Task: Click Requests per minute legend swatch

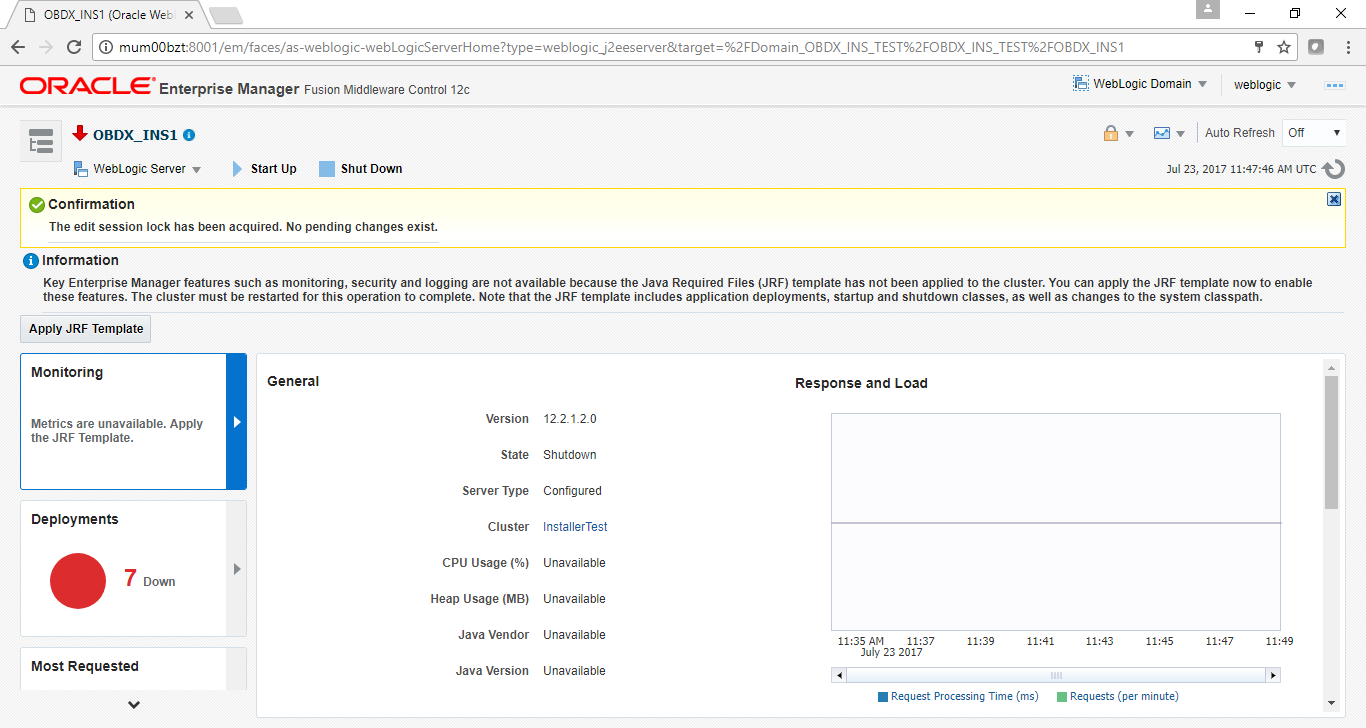Action: pos(1062,697)
